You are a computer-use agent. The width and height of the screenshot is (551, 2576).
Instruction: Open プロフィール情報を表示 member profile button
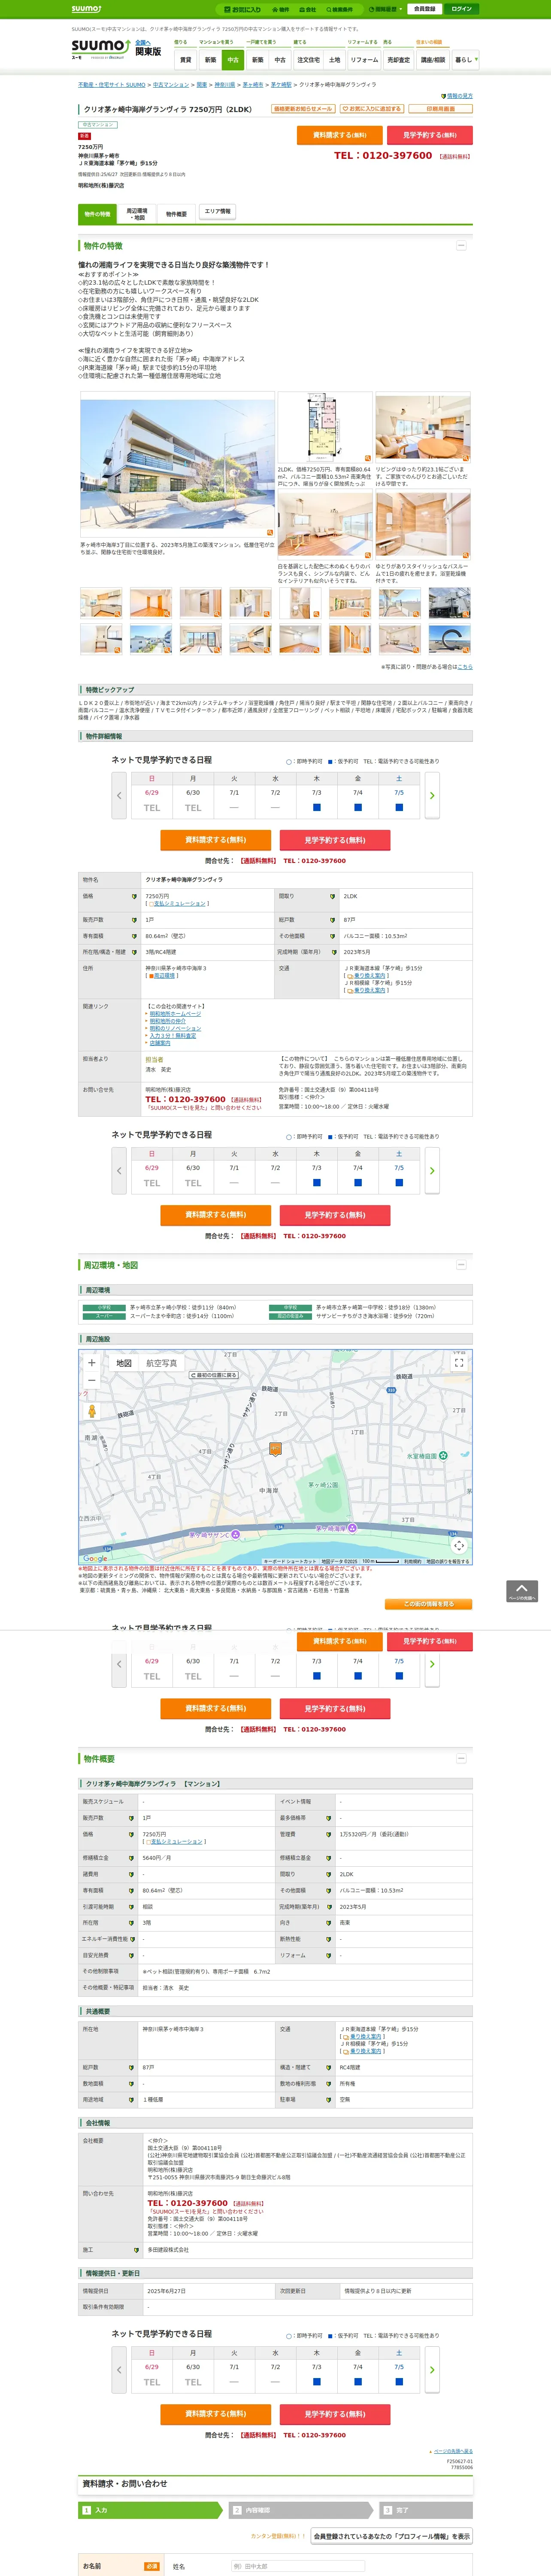391,2536
